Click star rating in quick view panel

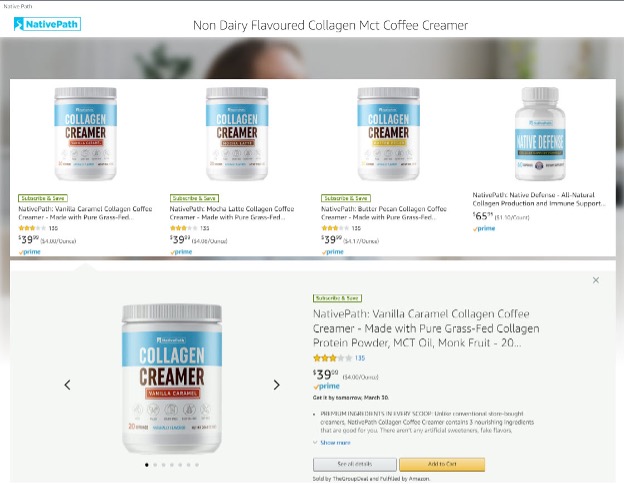pyautogui.click(x=332, y=358)
